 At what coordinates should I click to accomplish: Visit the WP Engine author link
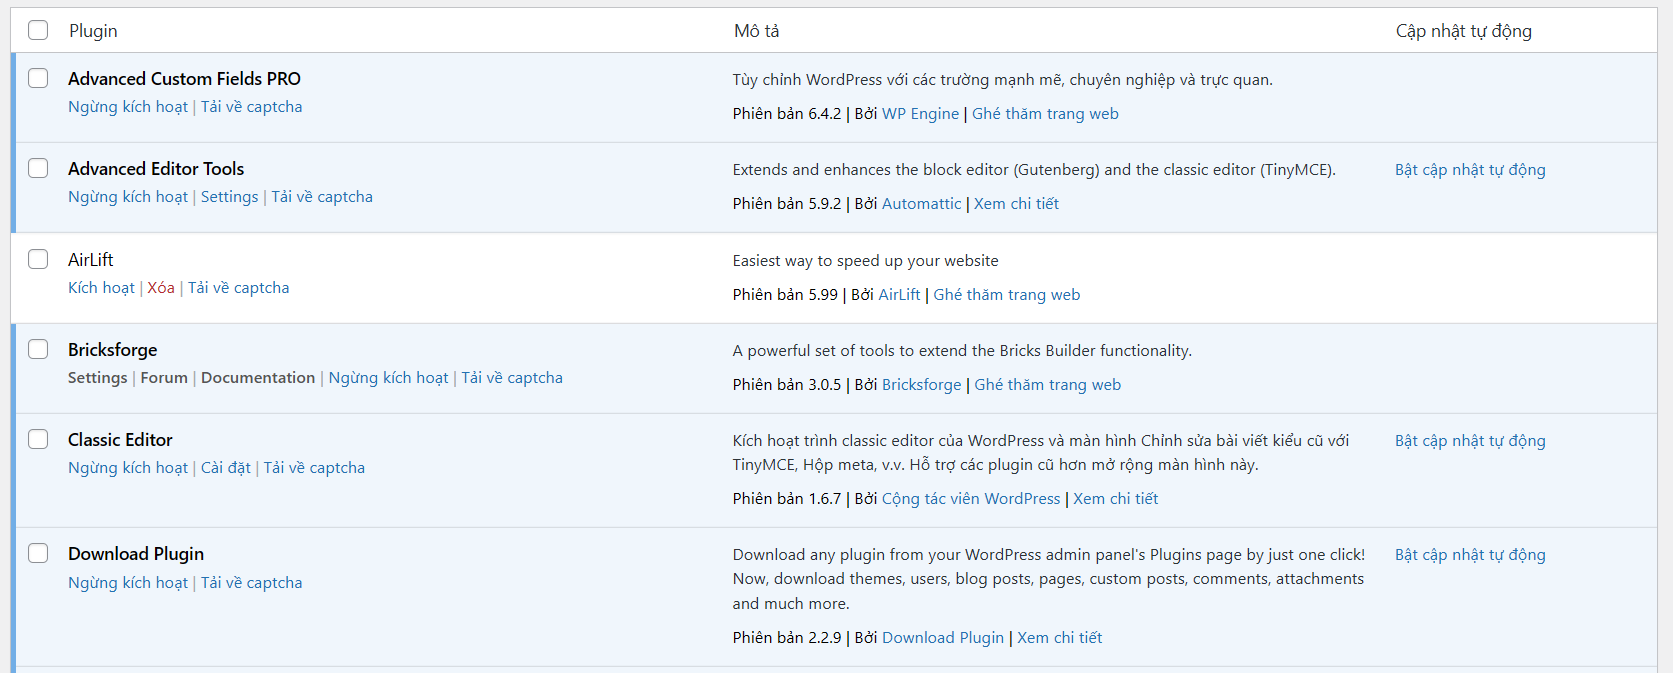[x=920, y=114]
